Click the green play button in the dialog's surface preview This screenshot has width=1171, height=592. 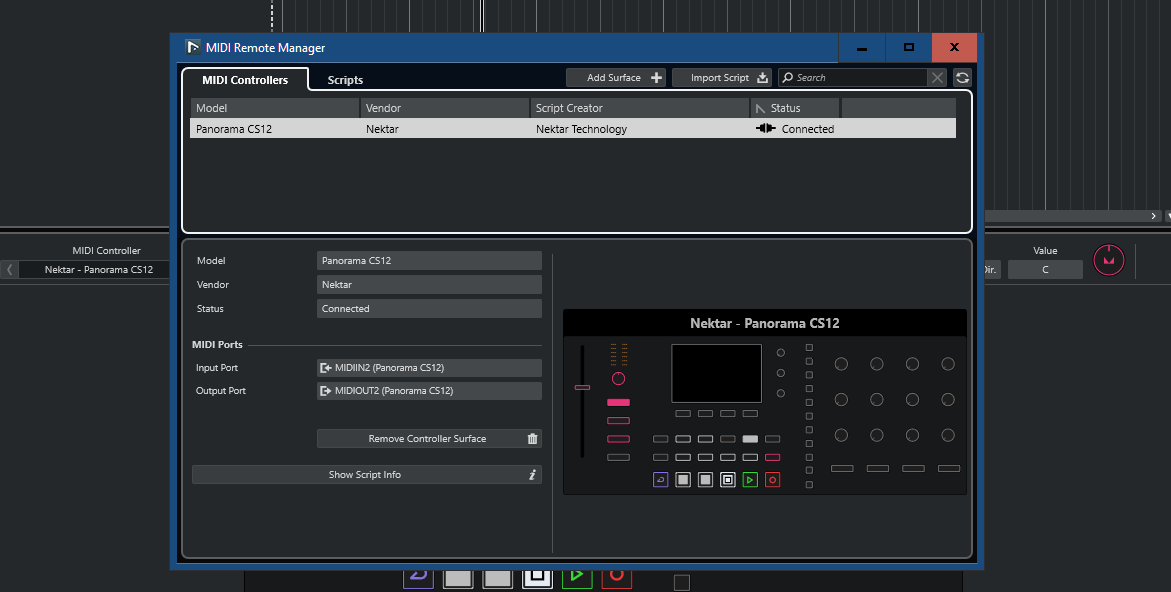(751, 480)
